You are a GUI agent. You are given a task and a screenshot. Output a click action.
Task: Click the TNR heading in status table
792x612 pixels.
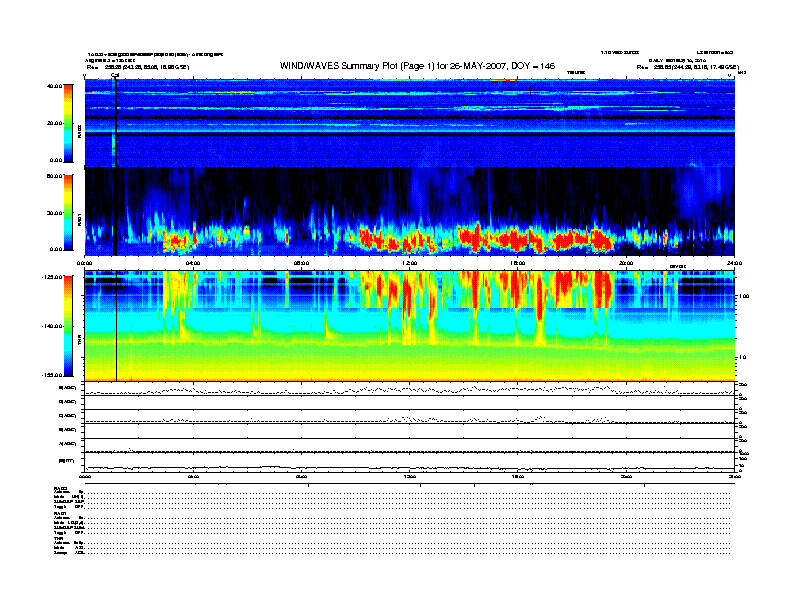pyautogui.click(x=58, y=538)
